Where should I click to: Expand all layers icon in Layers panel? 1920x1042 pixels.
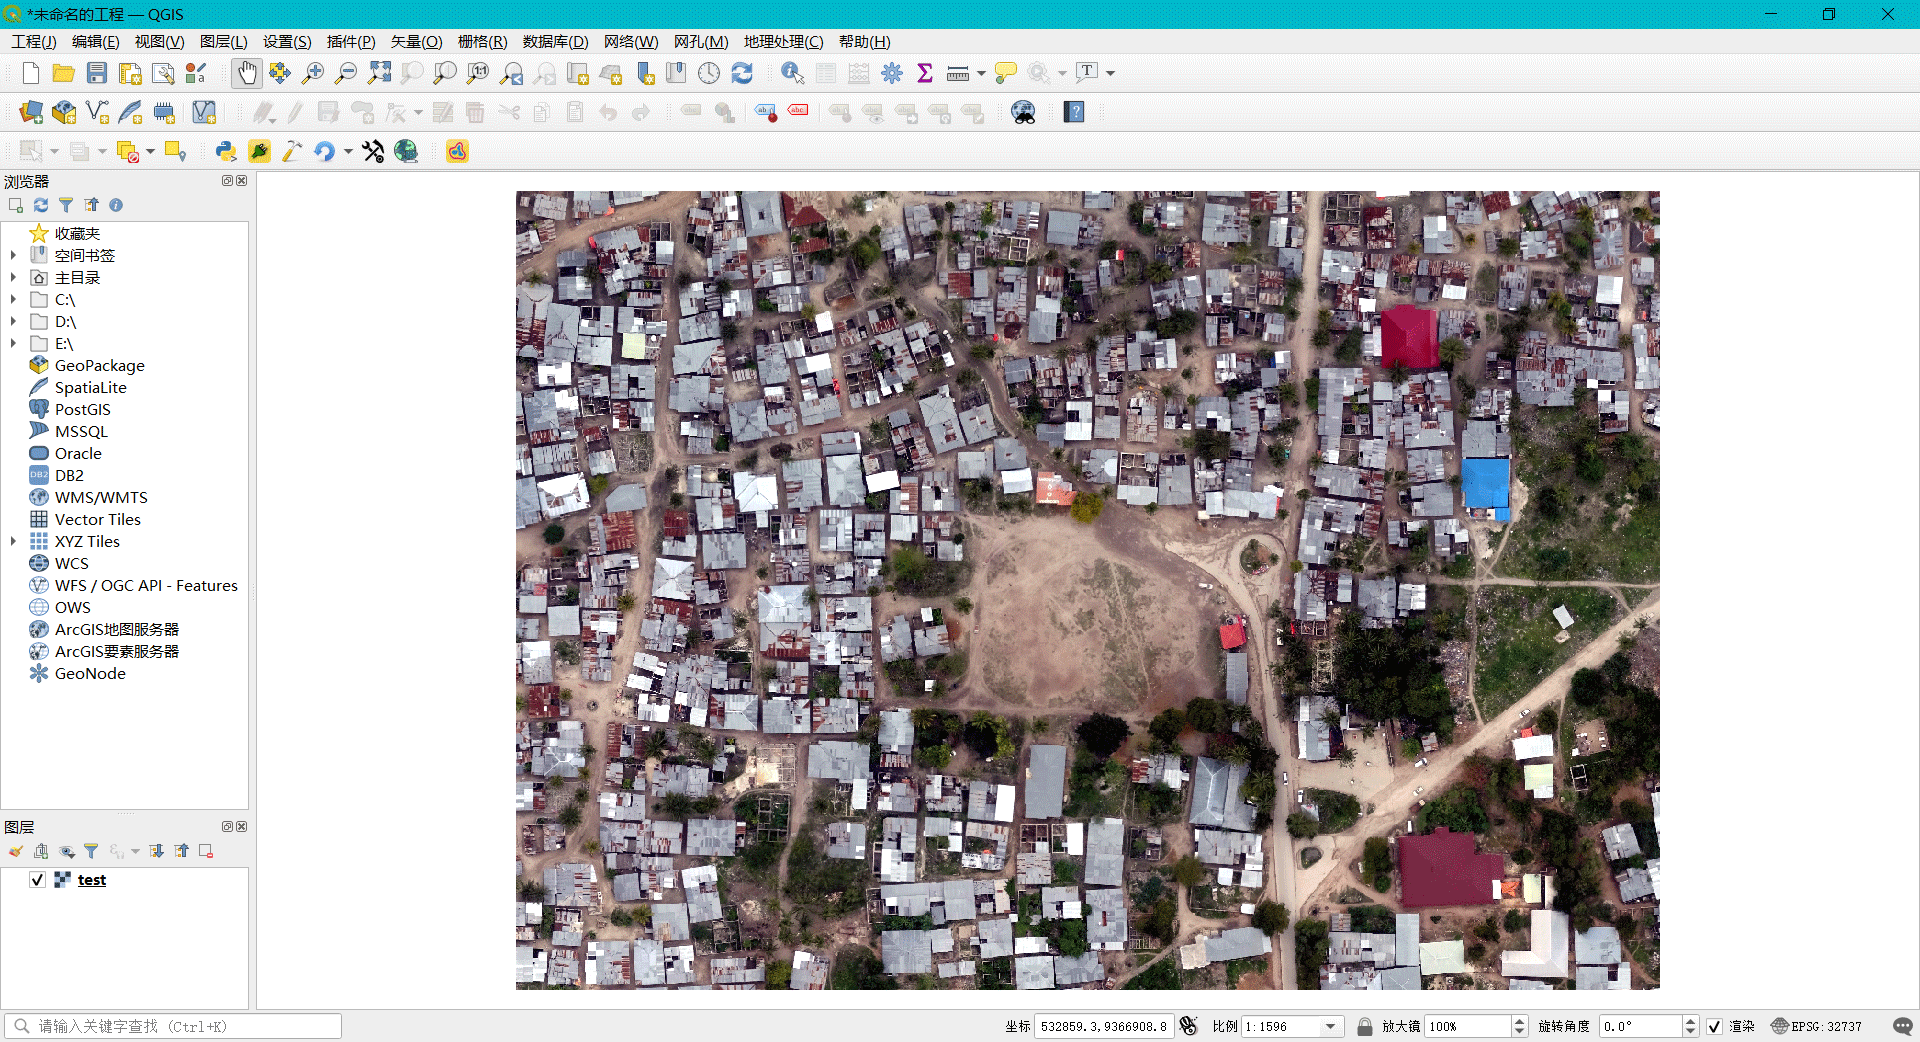(x=157, y=851)
